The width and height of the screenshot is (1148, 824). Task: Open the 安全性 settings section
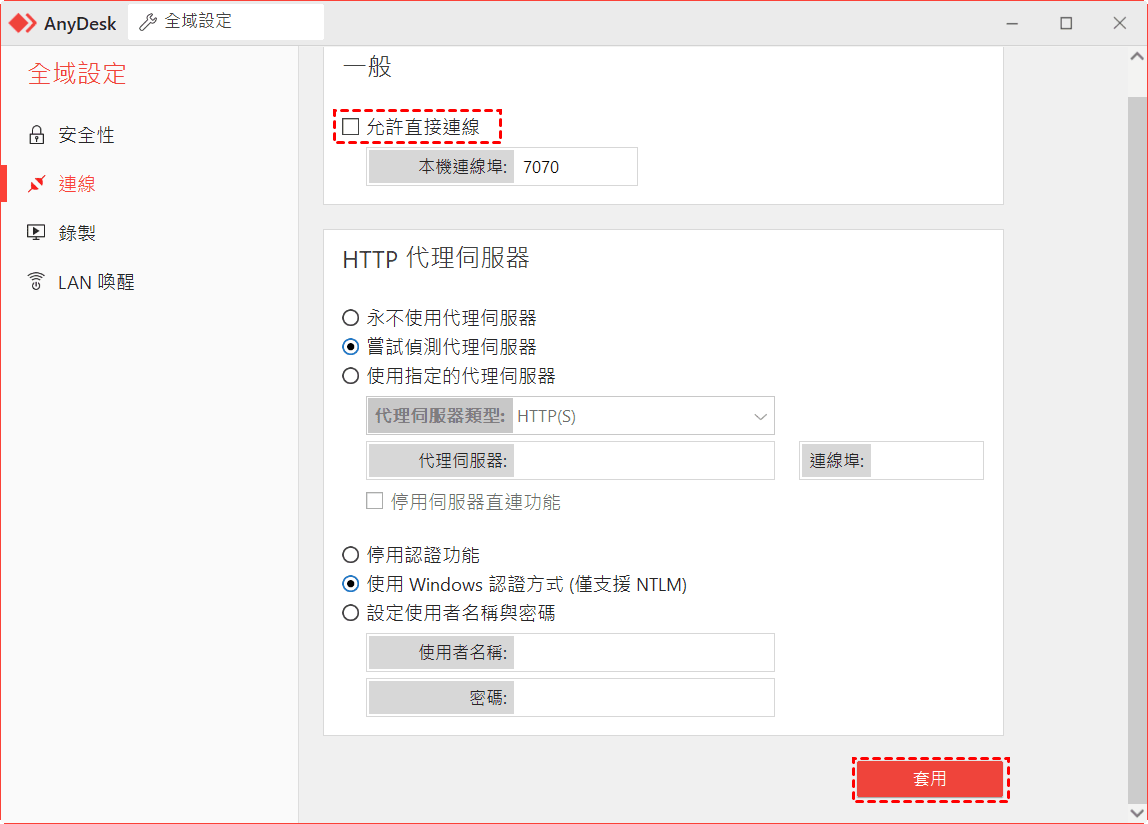86,135
